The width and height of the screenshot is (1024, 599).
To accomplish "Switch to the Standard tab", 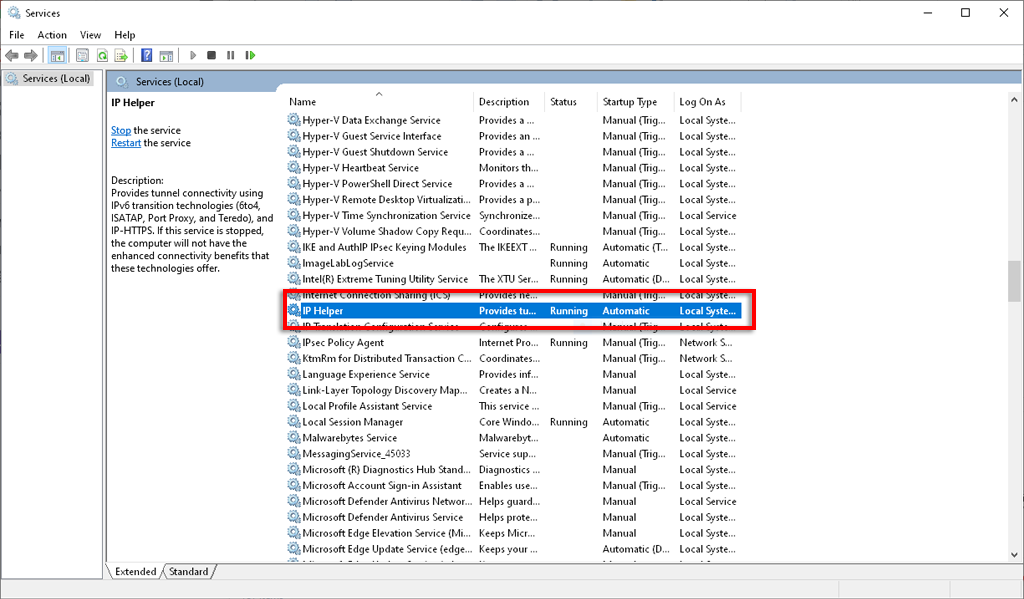I will 189,571.
